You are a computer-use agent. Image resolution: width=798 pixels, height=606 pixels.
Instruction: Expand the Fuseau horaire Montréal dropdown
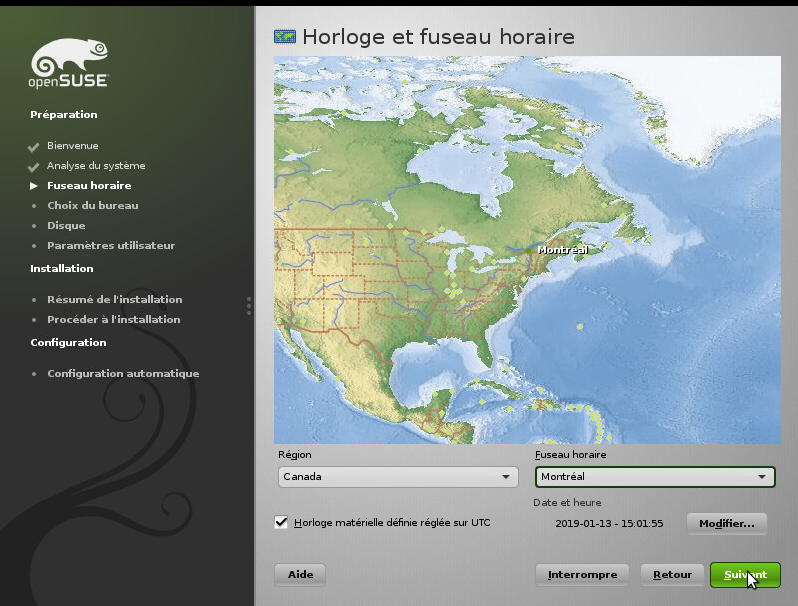(655, 477)
